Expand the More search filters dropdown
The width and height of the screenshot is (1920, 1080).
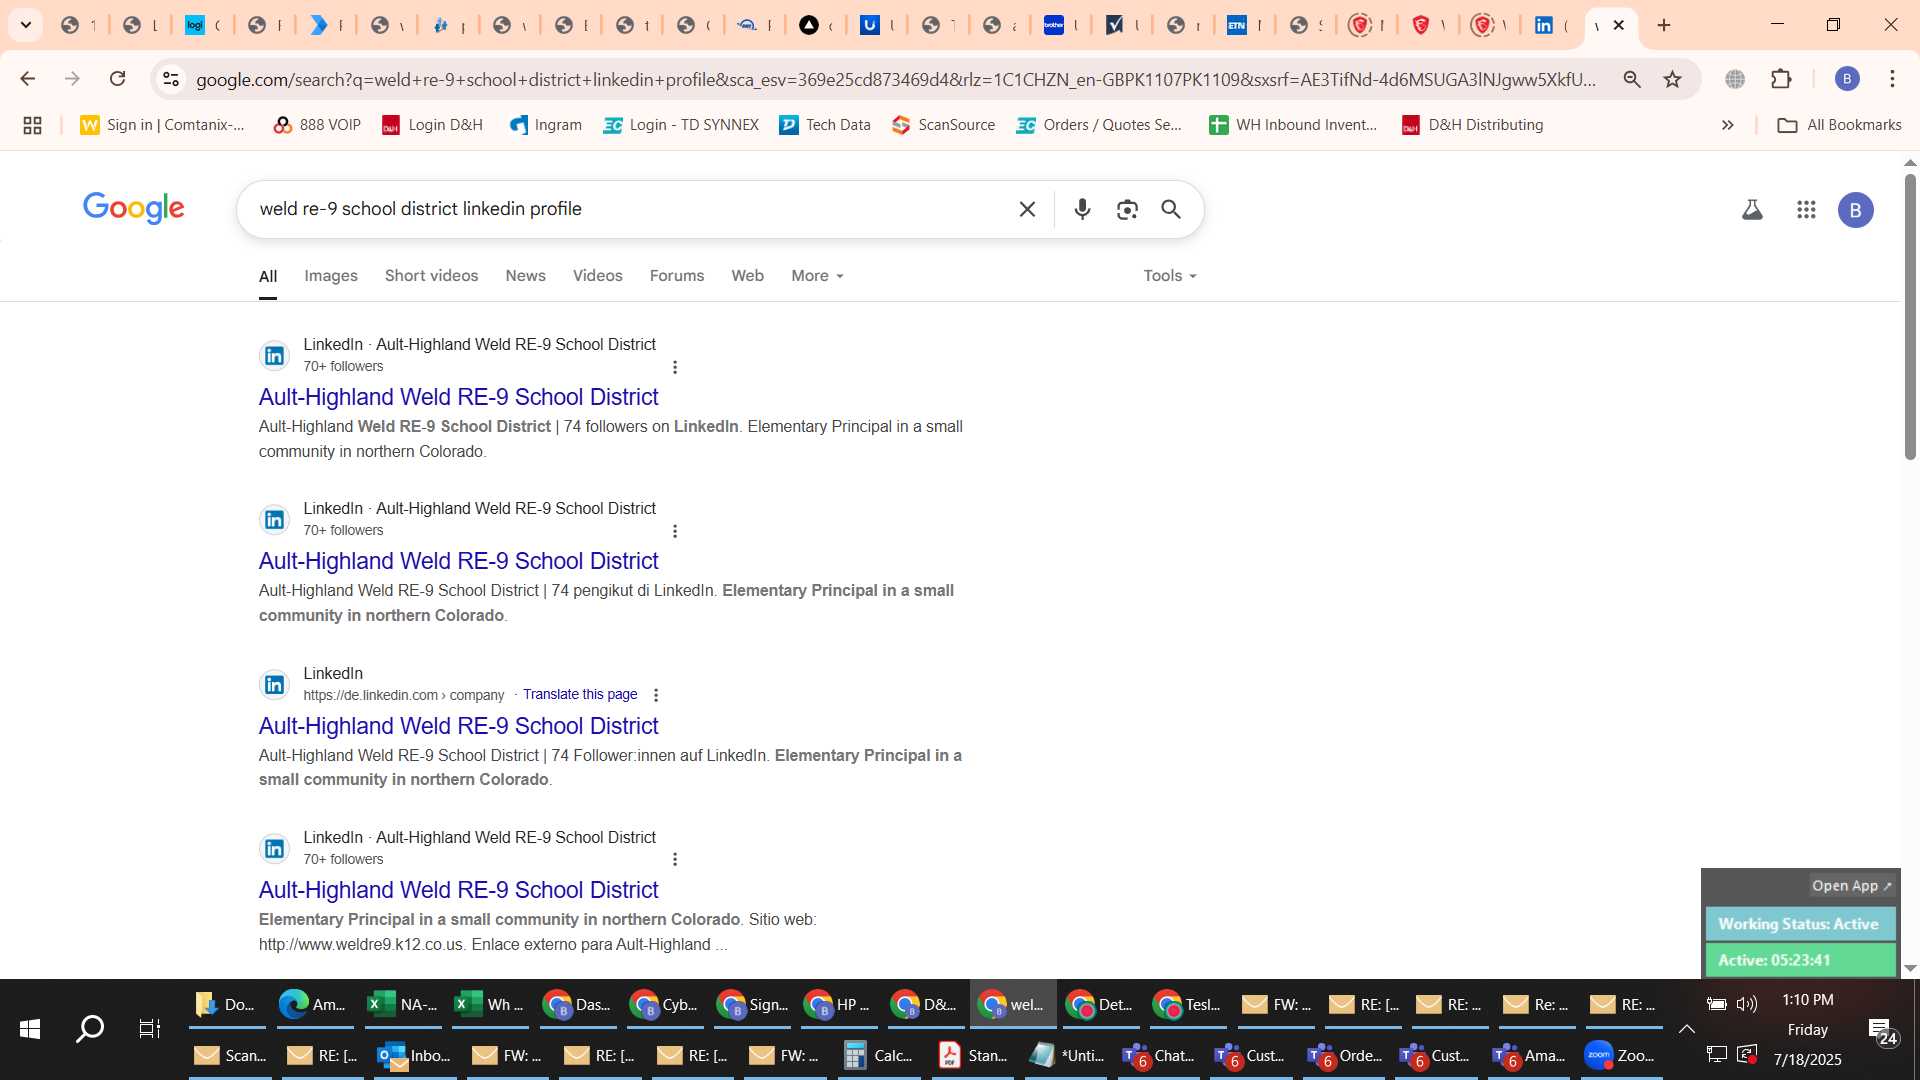pos(817,276)
